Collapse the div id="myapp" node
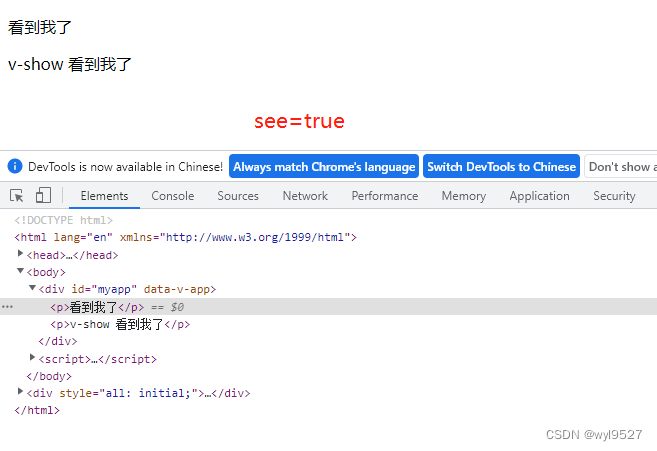 [32, 288]
